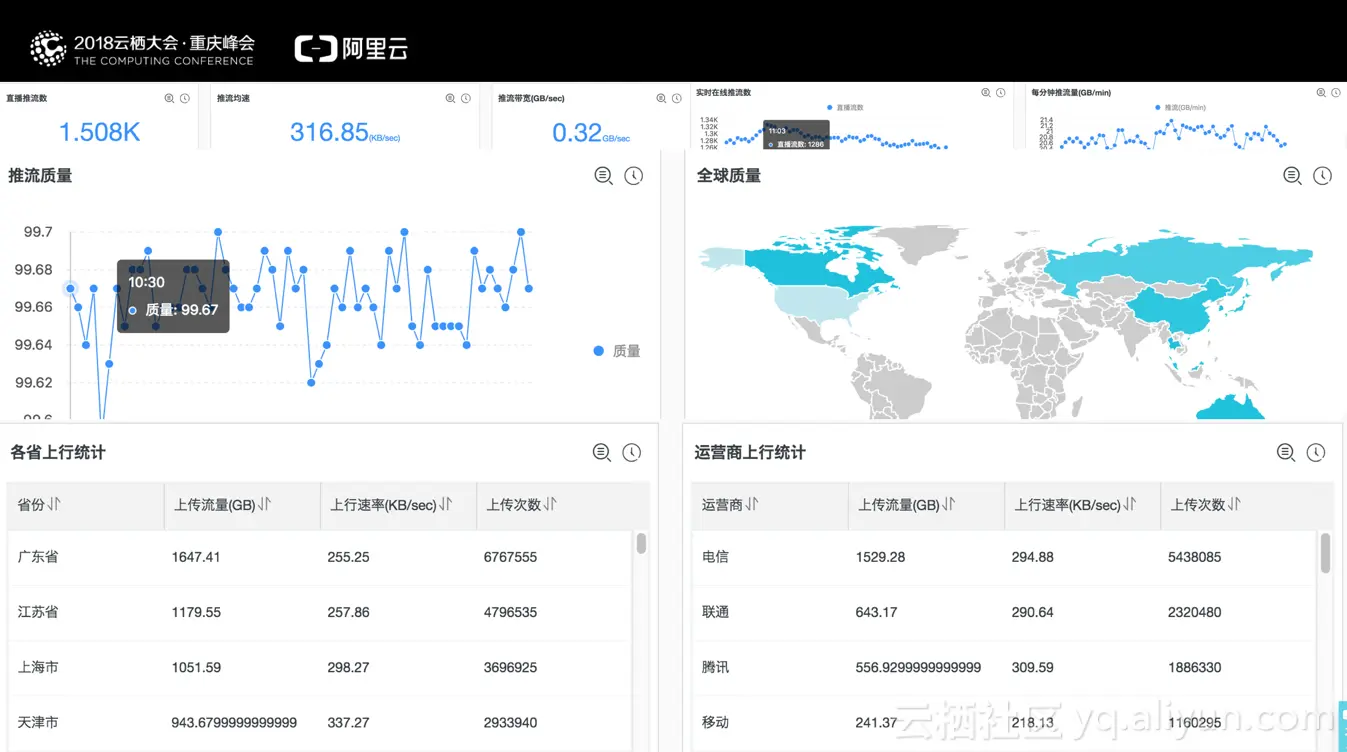Sort carrier table by 上行速率(KB/sec)

click(1130, 505)
